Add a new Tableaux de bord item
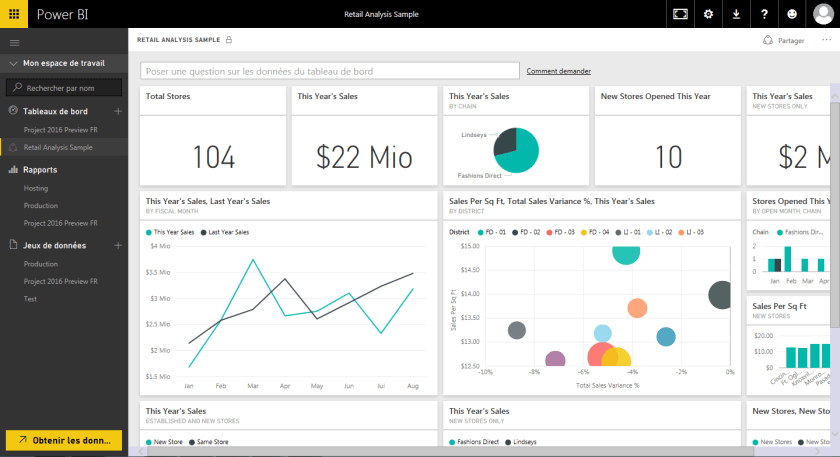 [118, 111]
